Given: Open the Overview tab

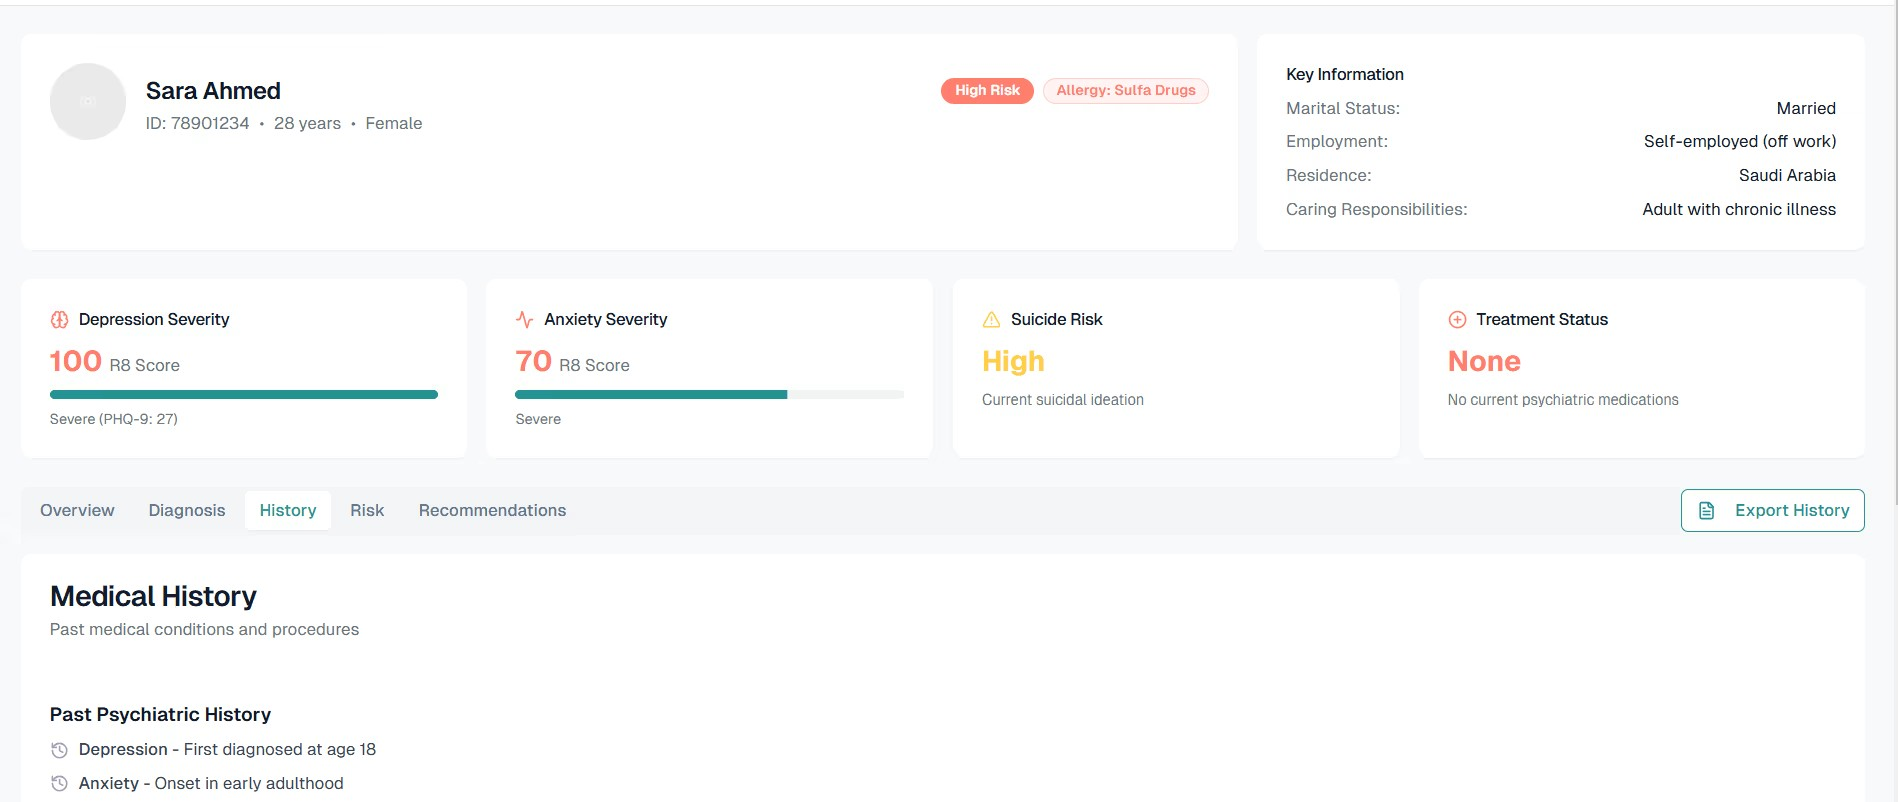Looking at the screenshot, I should click(x=77, y=510).
